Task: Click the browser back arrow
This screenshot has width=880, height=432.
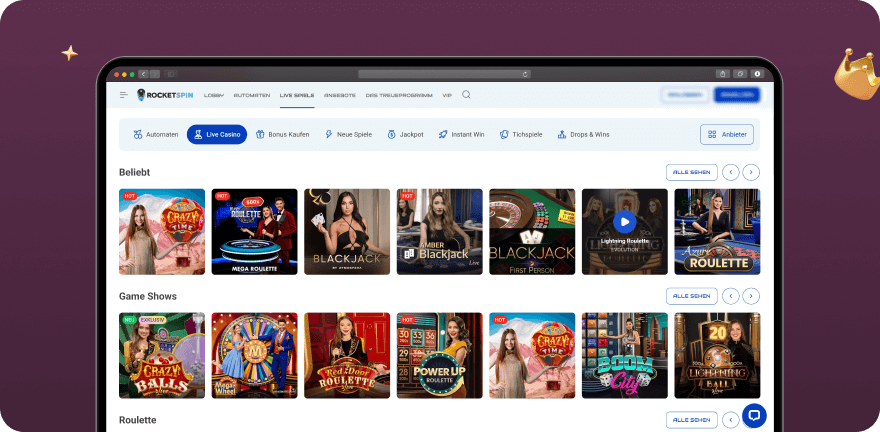Action: pyautogui.click(x=143, y=74)
